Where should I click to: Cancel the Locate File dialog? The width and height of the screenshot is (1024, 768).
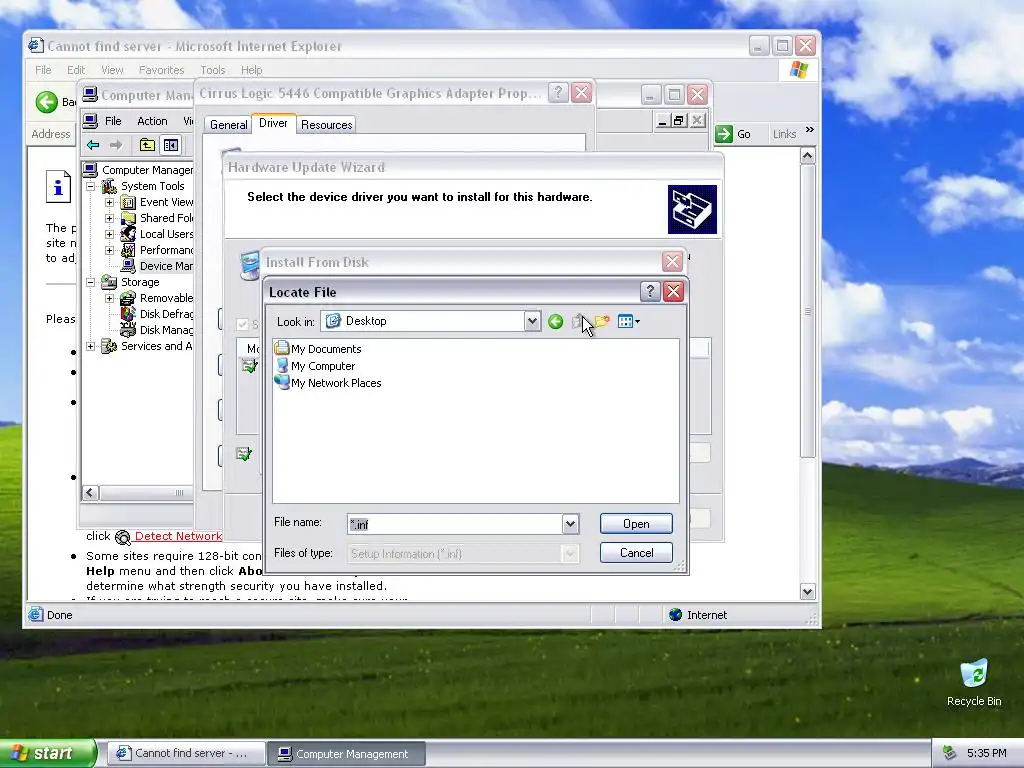coord(636,553)
